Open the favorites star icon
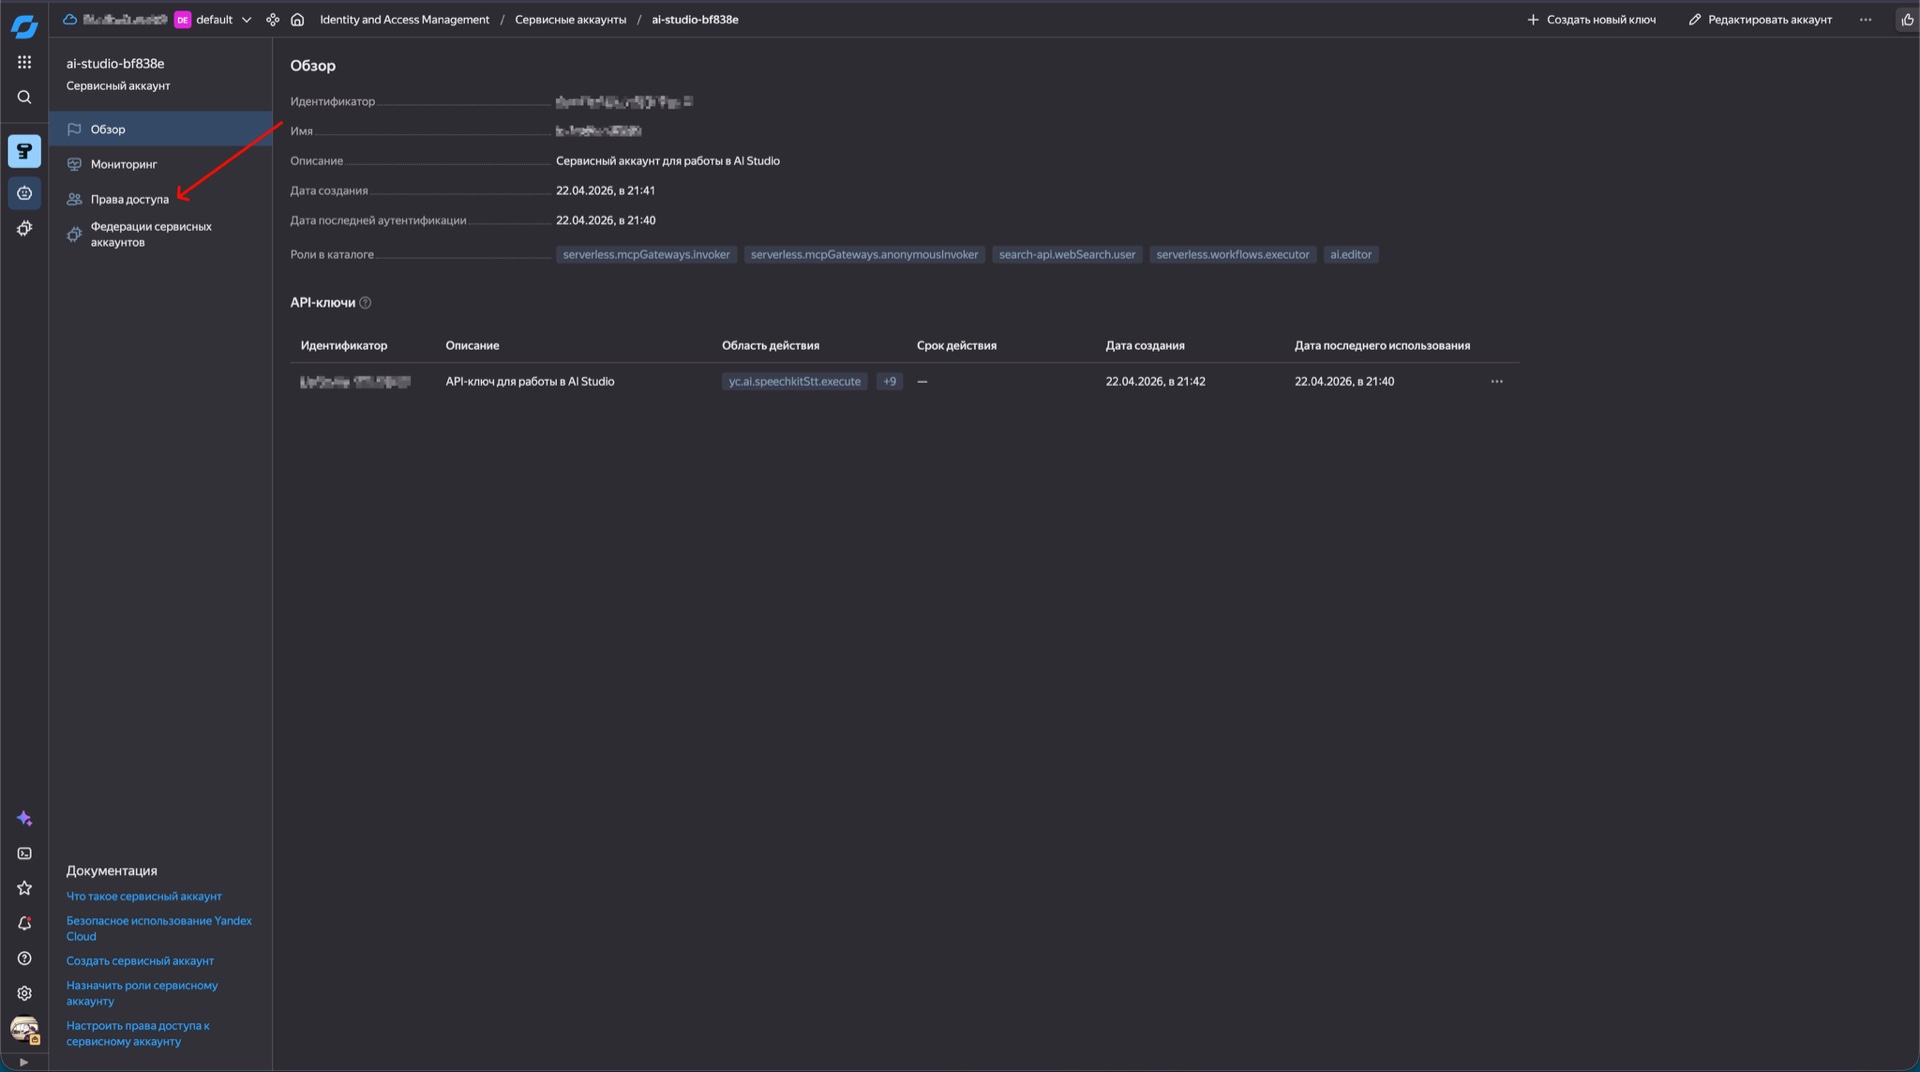This screenshot has height=1072, width=1920. coord(24,888)
